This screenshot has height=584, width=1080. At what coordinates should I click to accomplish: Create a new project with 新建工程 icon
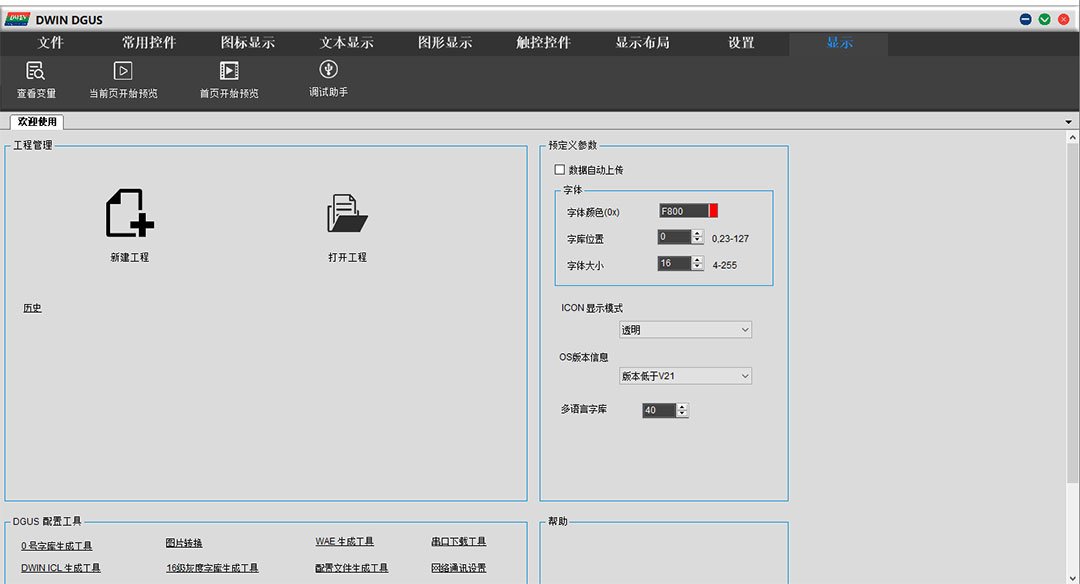point(129,213)
